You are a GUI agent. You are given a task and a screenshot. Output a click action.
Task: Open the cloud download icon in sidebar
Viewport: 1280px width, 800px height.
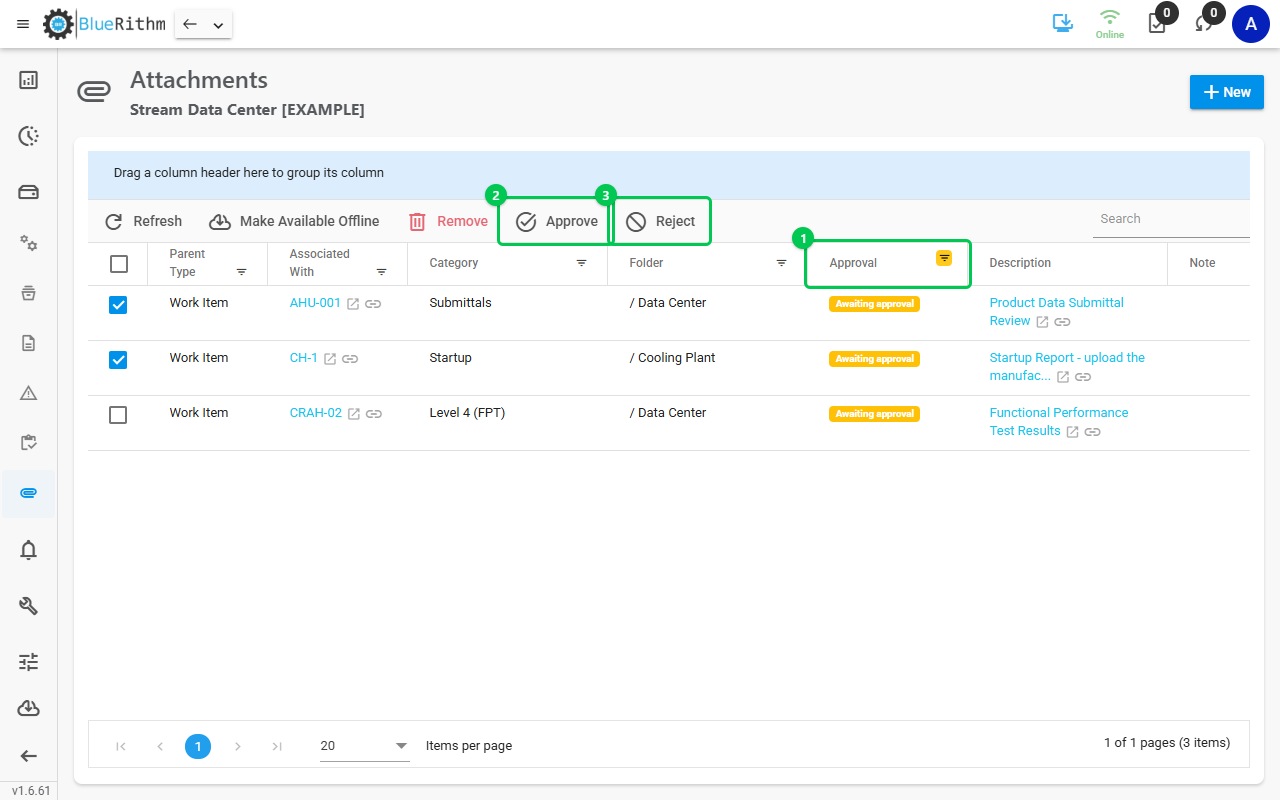coord(29,708)
